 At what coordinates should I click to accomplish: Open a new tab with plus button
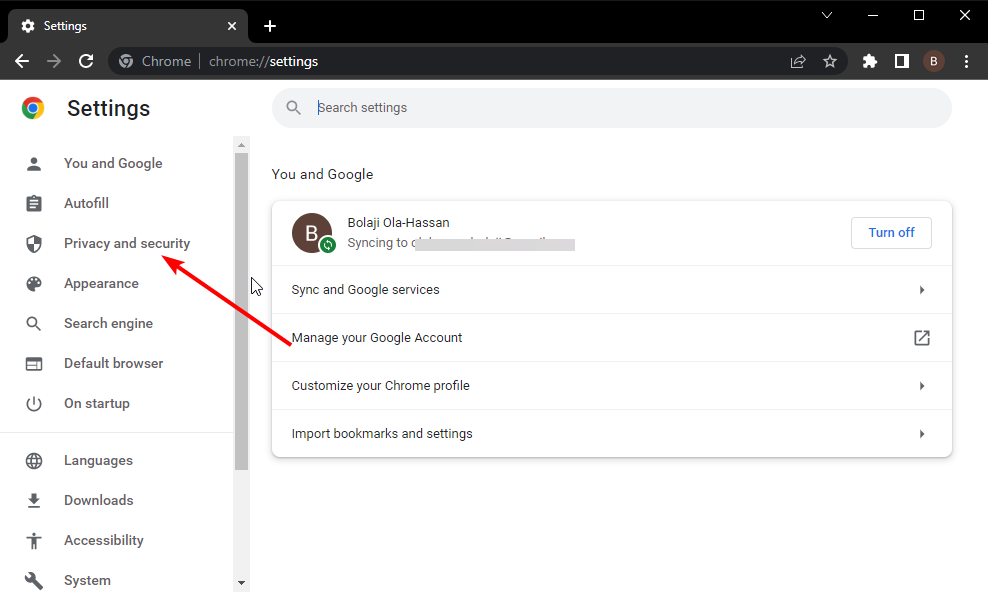(x=270, y=26)
